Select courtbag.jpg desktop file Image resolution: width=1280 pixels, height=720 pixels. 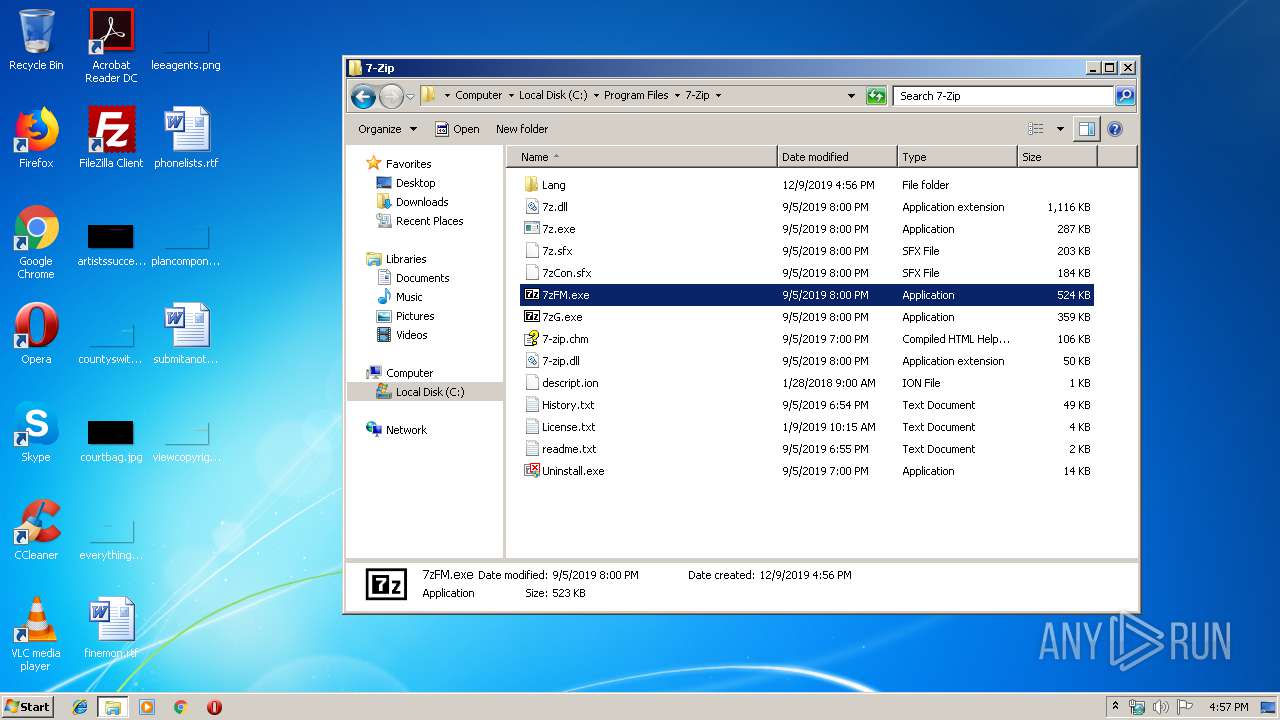tap(111, 441)
